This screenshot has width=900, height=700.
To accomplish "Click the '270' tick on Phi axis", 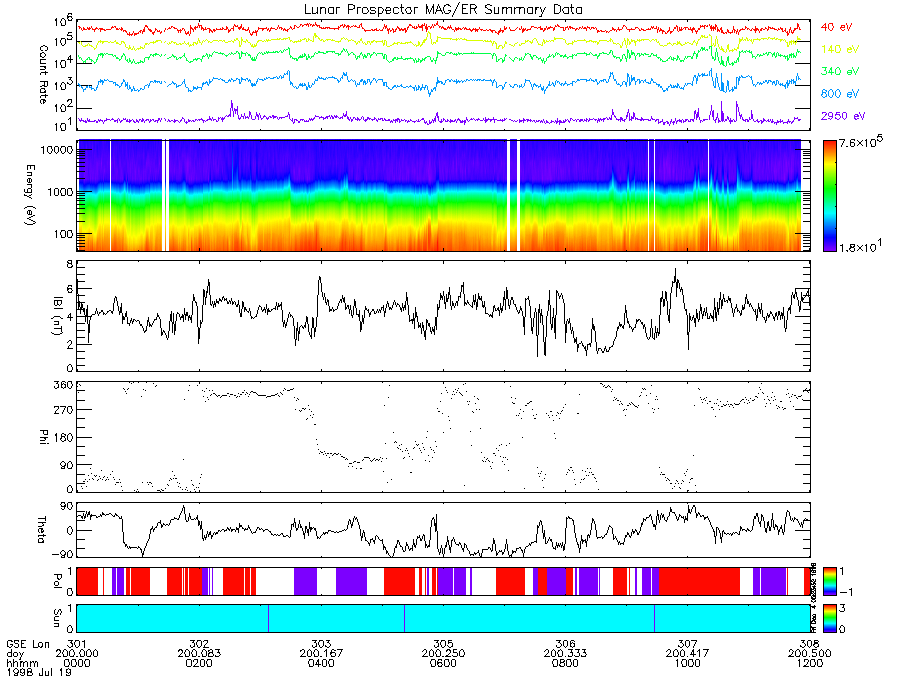I will (63, 410).
